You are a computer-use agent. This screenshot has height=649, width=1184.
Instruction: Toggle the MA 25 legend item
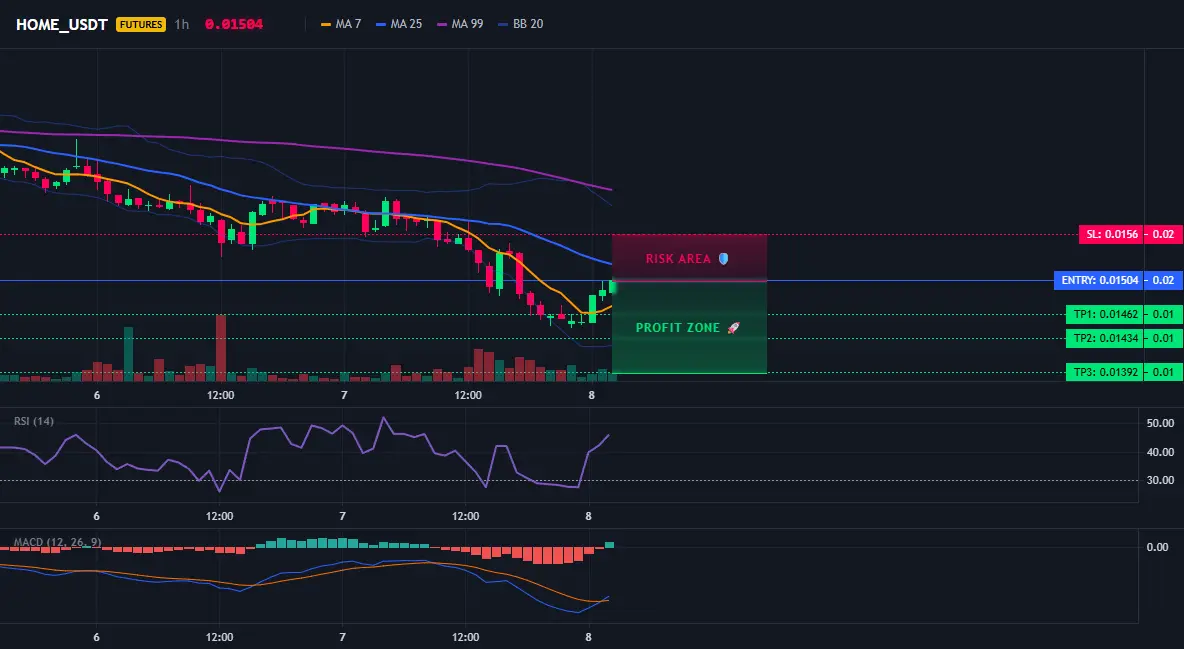399,24
